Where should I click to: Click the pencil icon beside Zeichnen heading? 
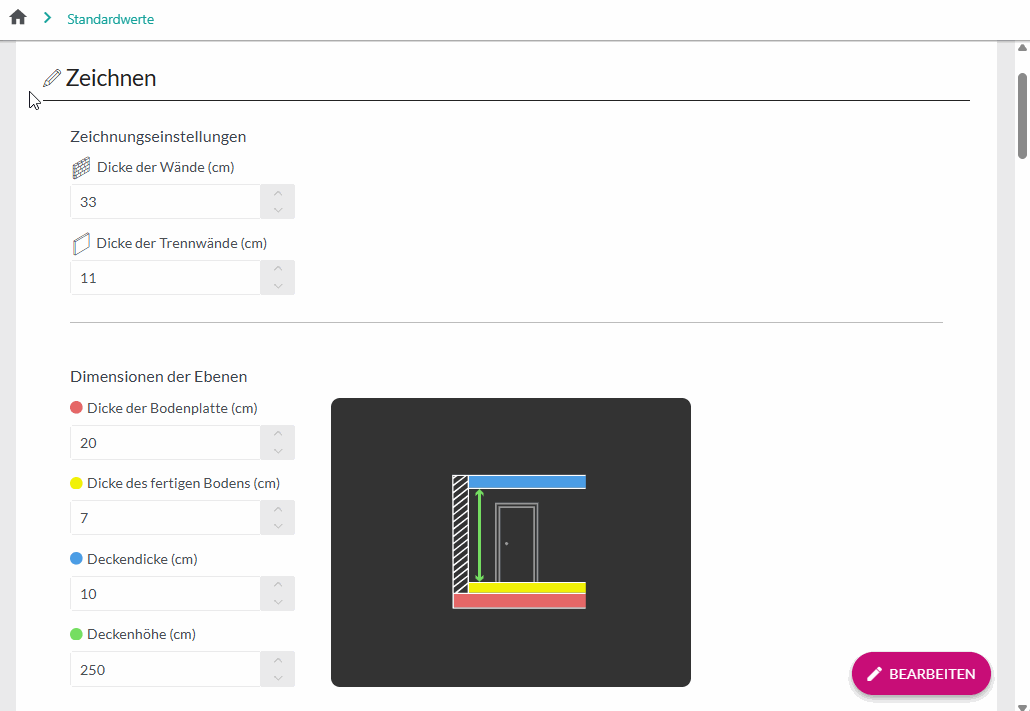tap(52, 78)
